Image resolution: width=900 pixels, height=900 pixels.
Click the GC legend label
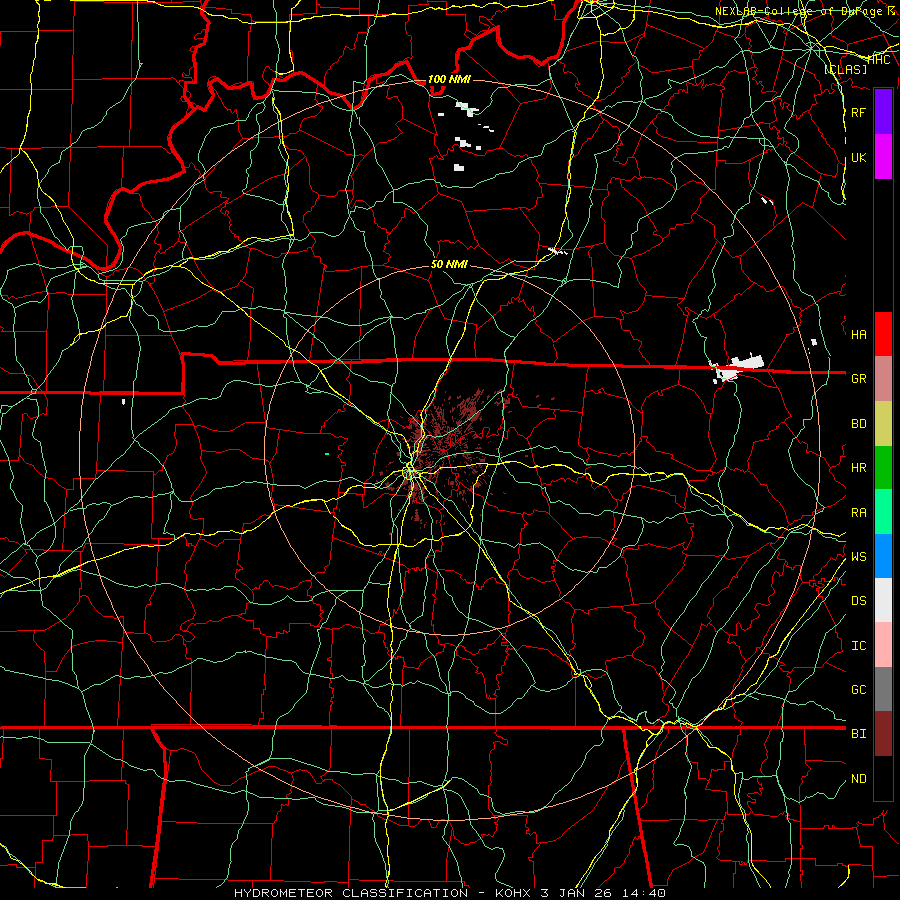pos(858,690)
